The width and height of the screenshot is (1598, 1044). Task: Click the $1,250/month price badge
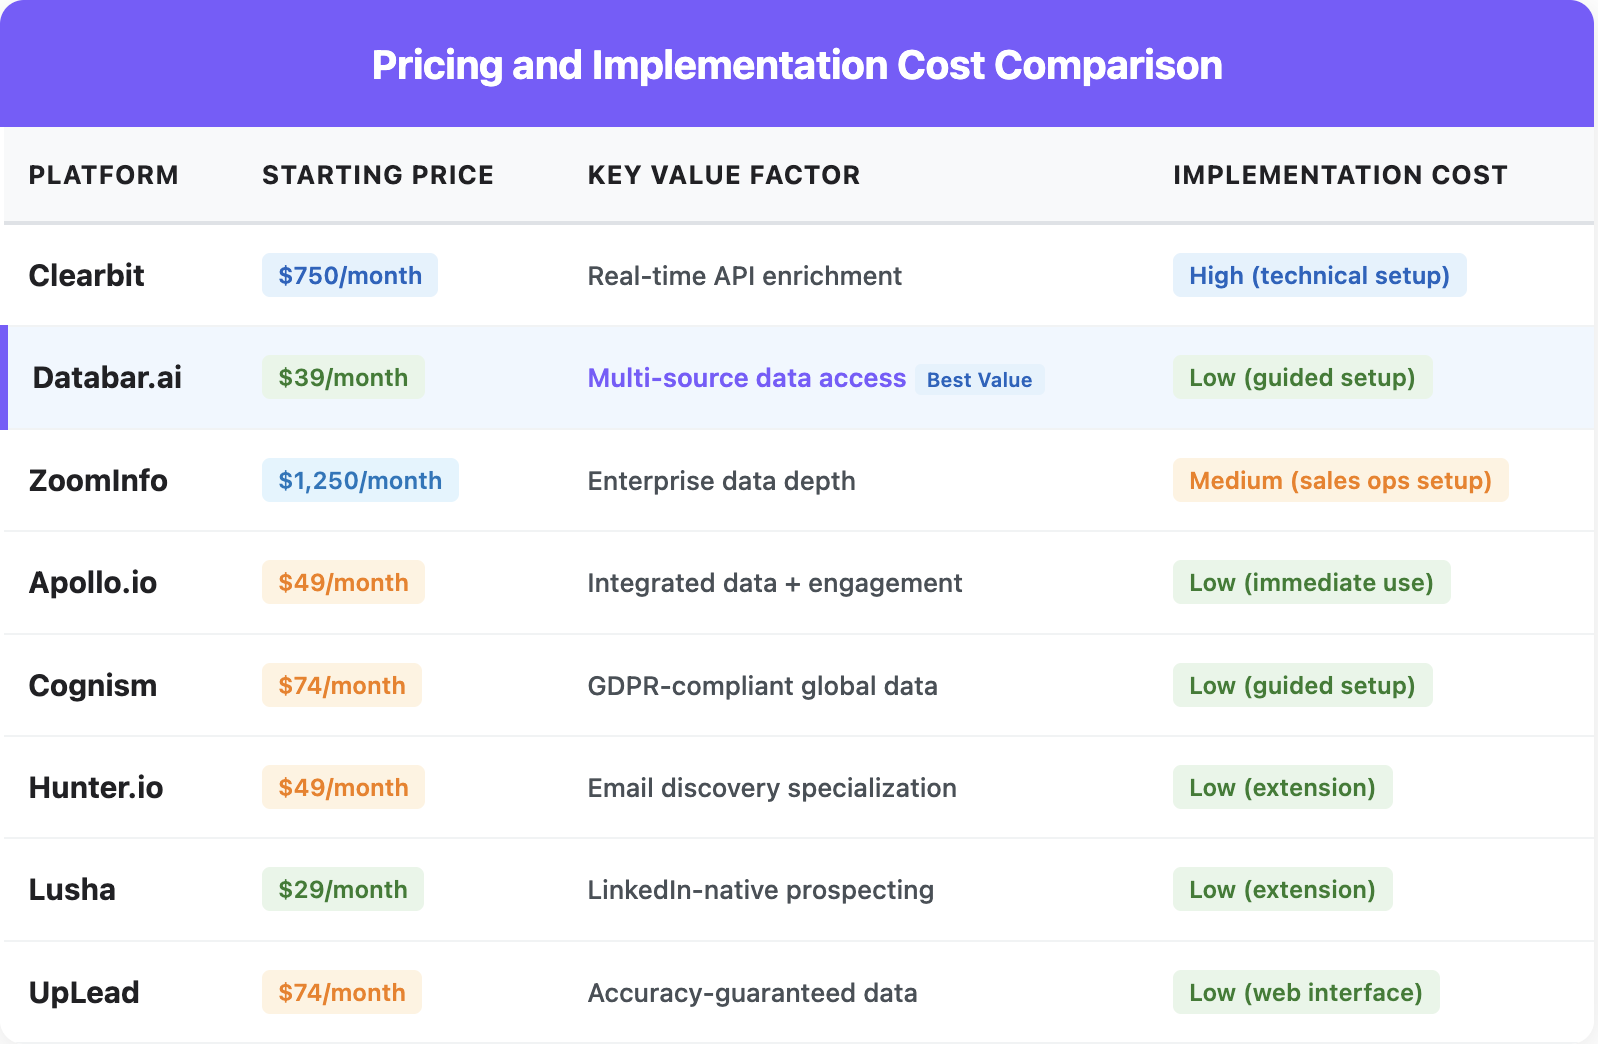[x=360, y=480]
